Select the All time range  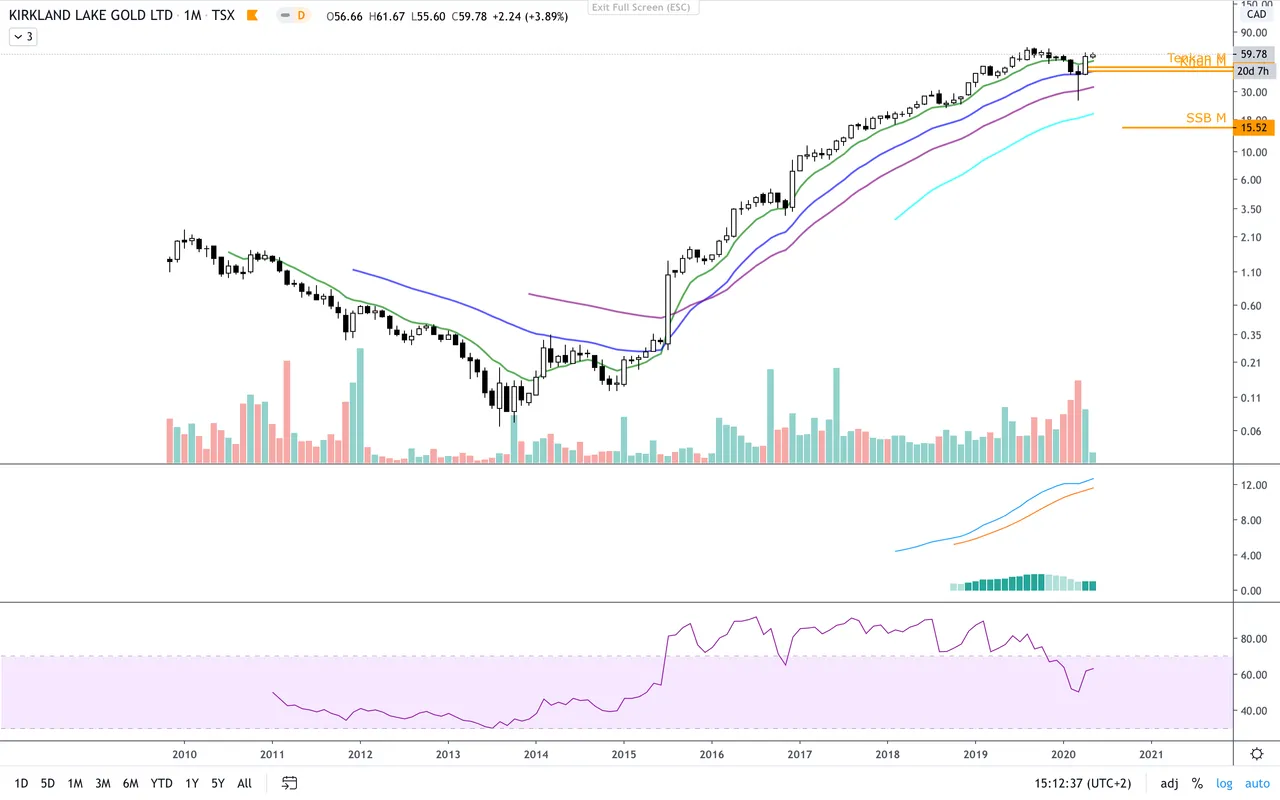[x=244, y=784]
